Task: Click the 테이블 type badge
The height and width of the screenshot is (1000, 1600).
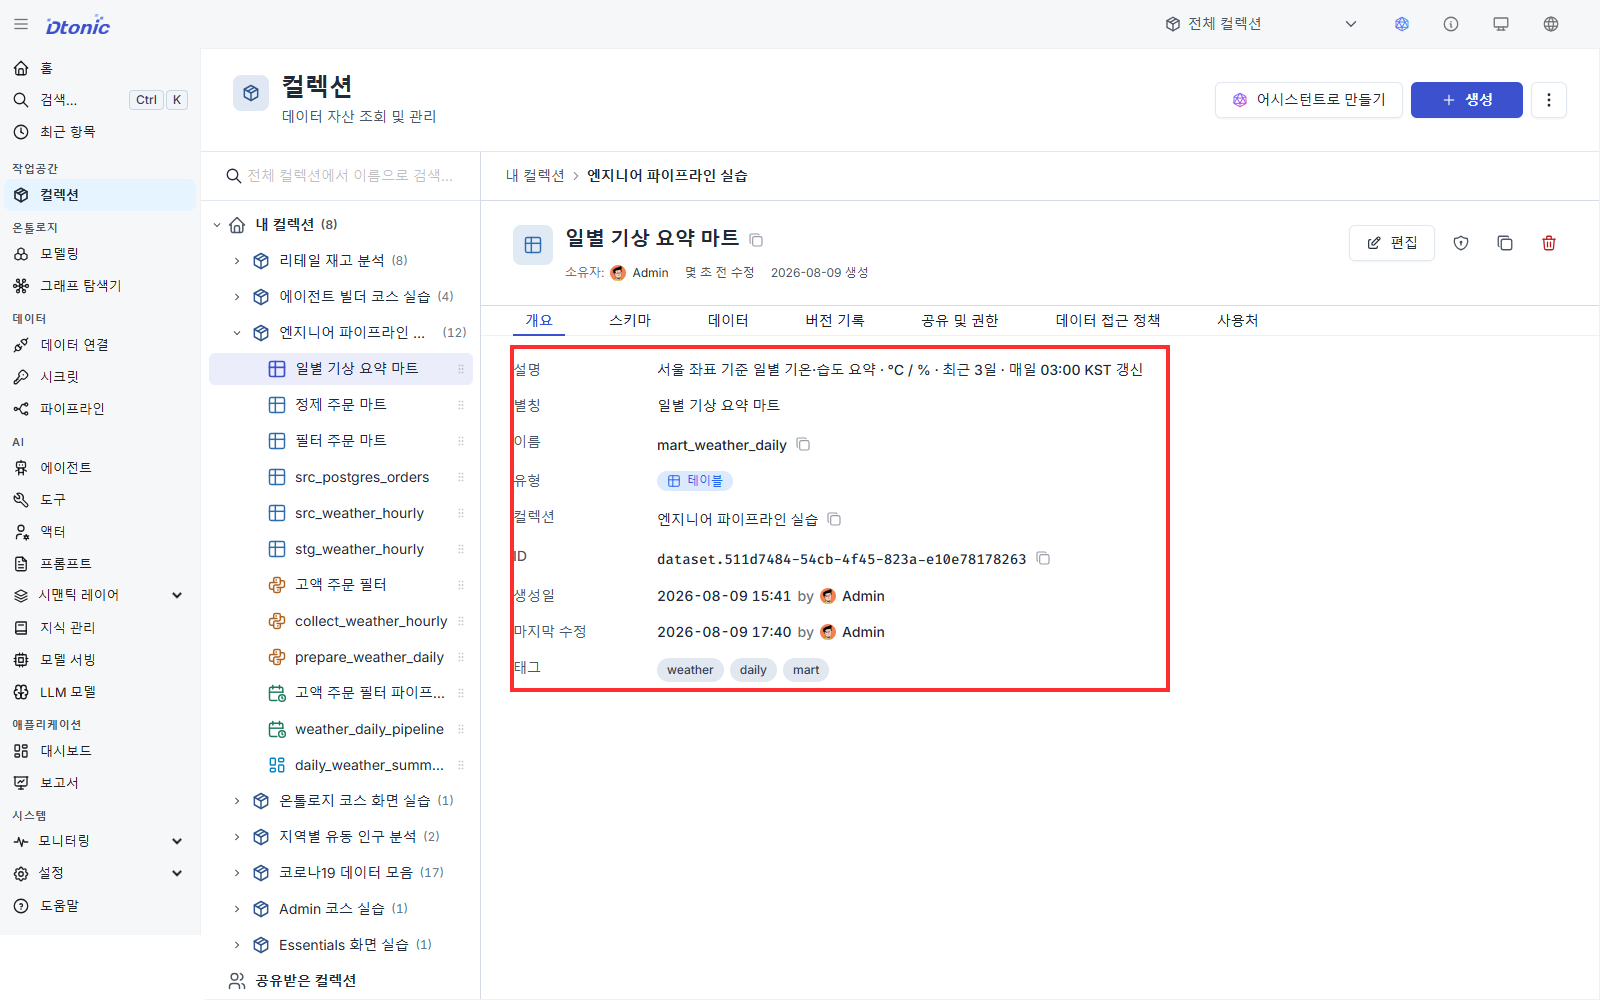Action: tap(695, 481)
